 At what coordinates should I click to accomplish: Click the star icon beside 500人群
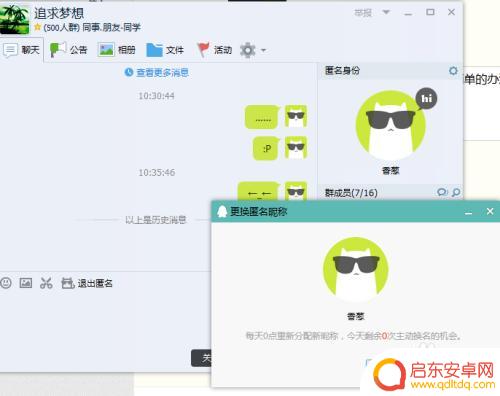pyautogui.click(x=37, y=27)
